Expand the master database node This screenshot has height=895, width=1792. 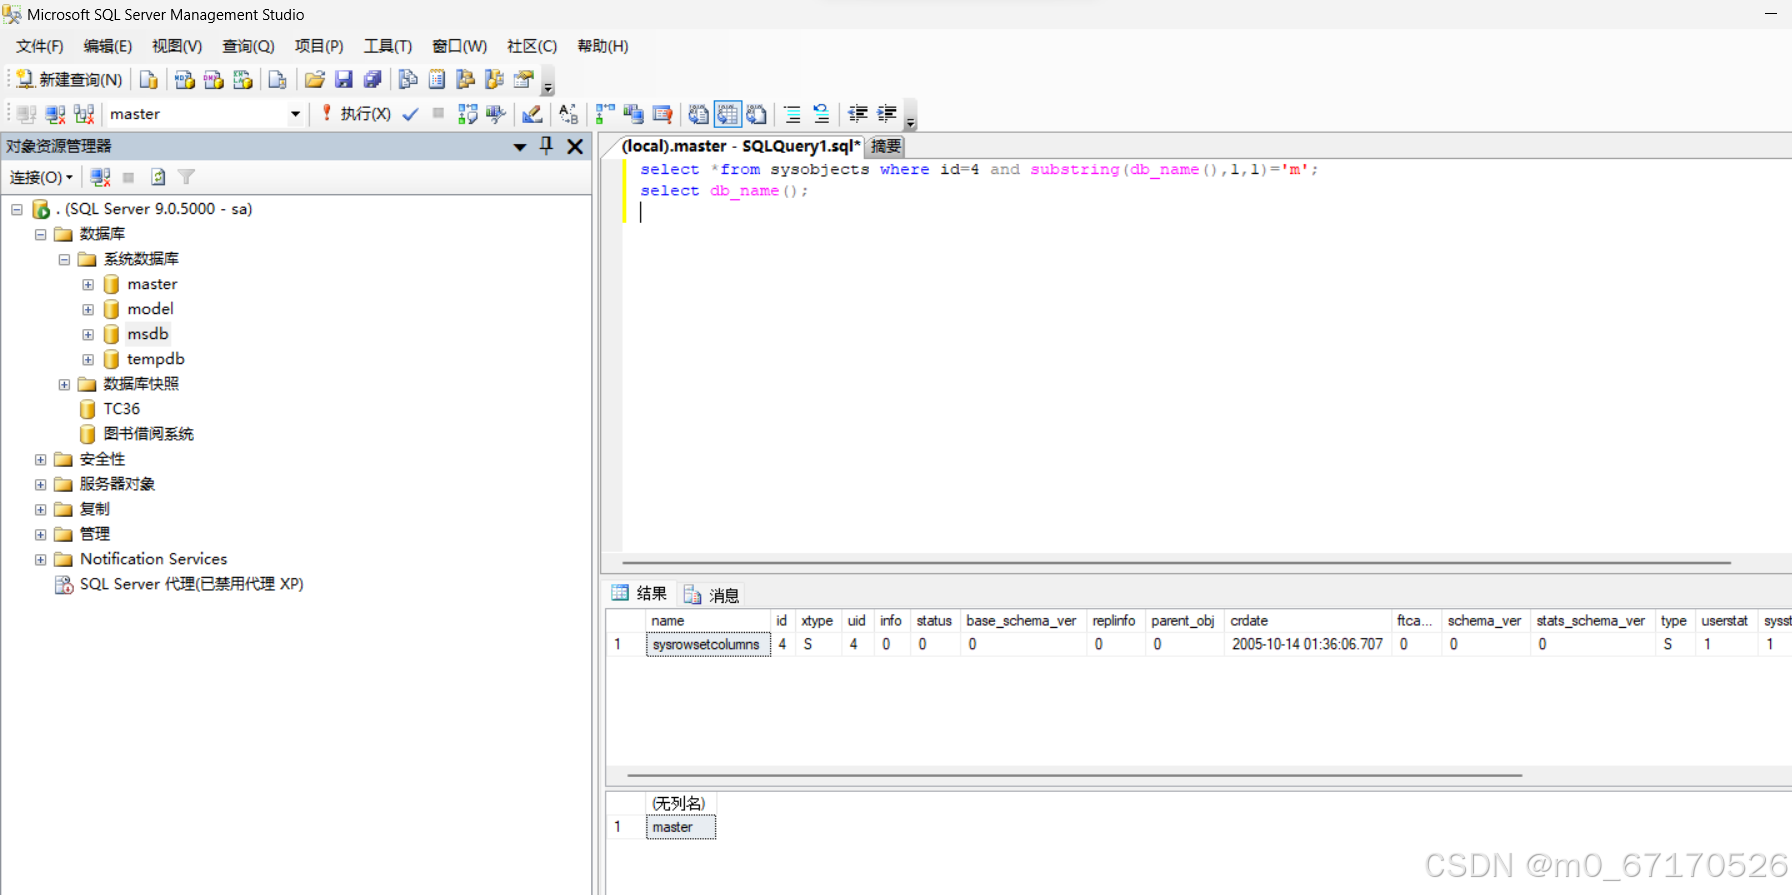[88, 284]
